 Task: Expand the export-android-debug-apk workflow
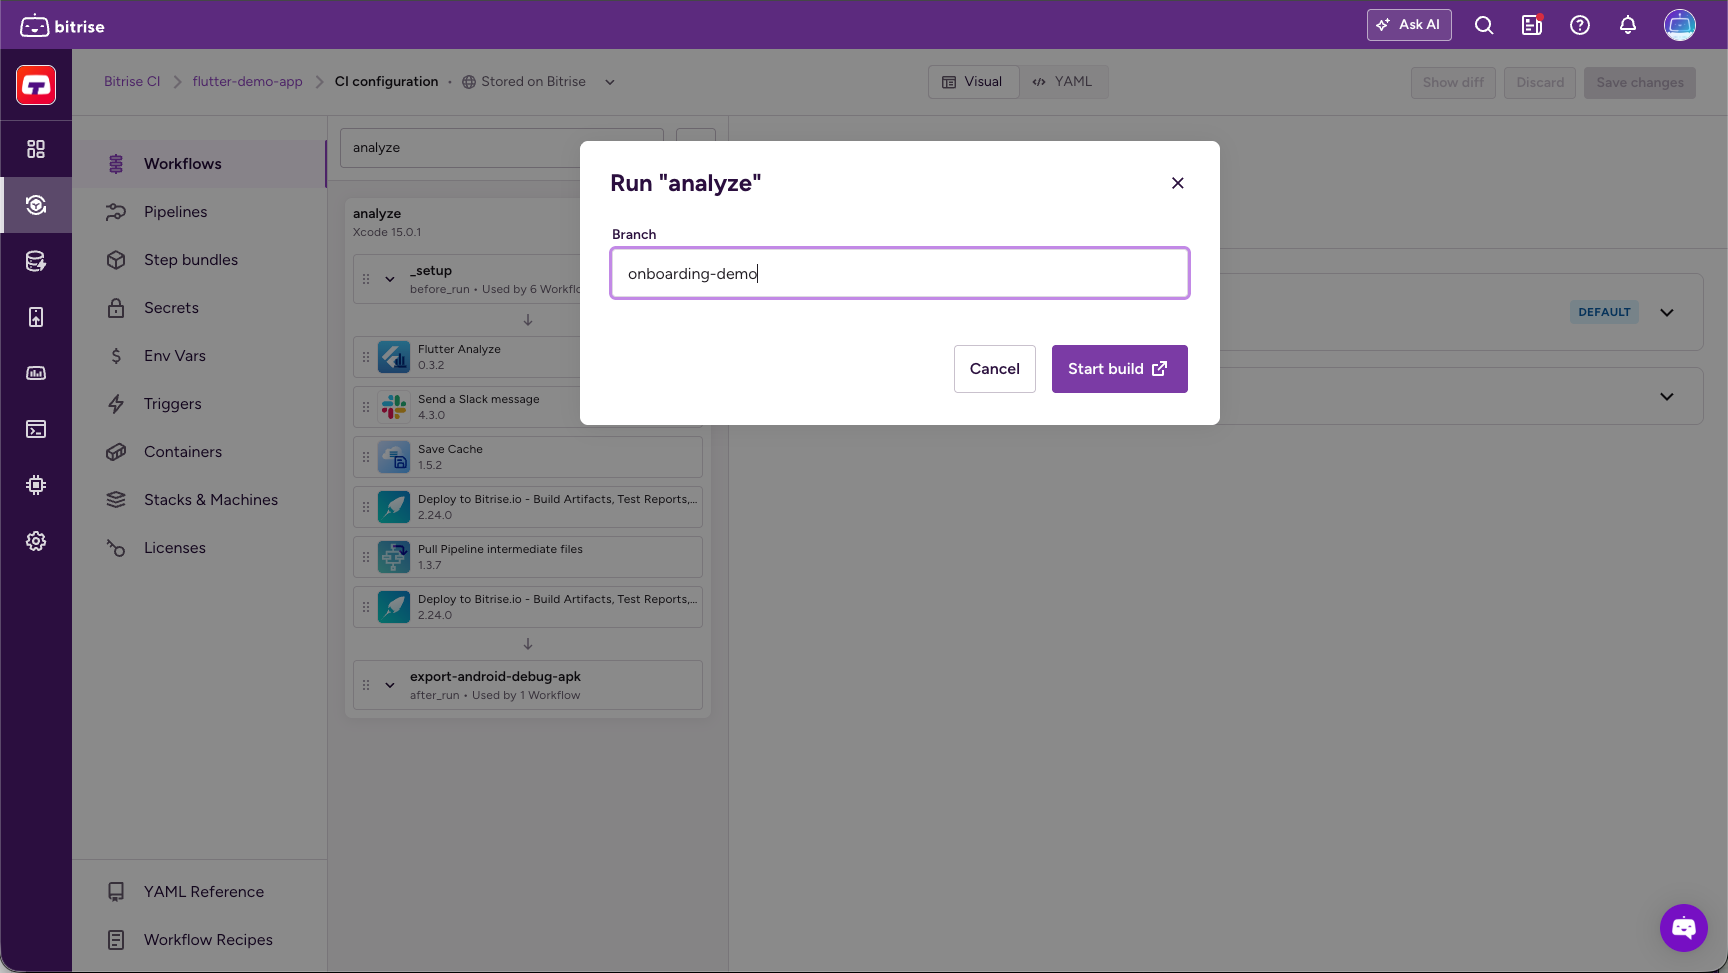(390, 685)
